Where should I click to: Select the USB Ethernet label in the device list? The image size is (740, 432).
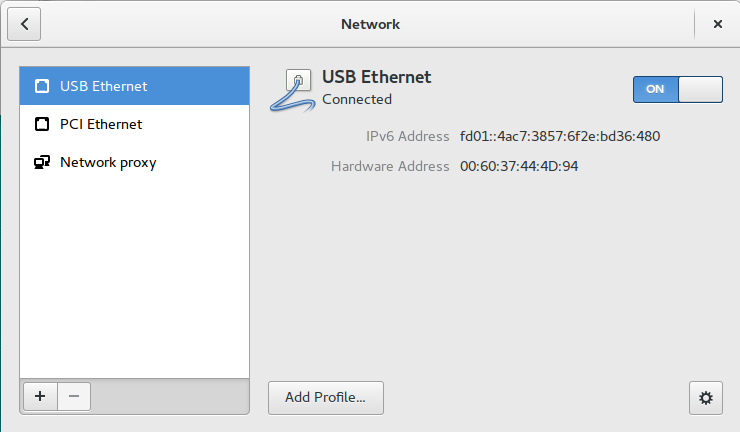pos(103,86)
